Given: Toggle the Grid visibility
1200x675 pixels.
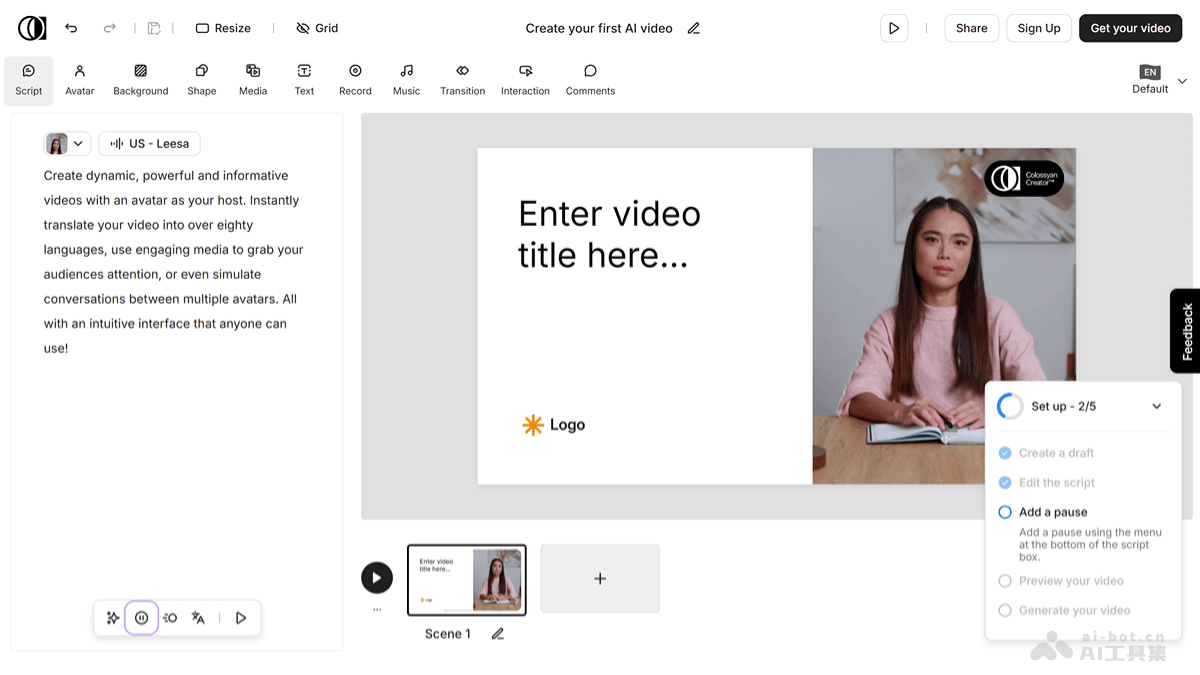Looking at the screenshot, I should point(317,28).
